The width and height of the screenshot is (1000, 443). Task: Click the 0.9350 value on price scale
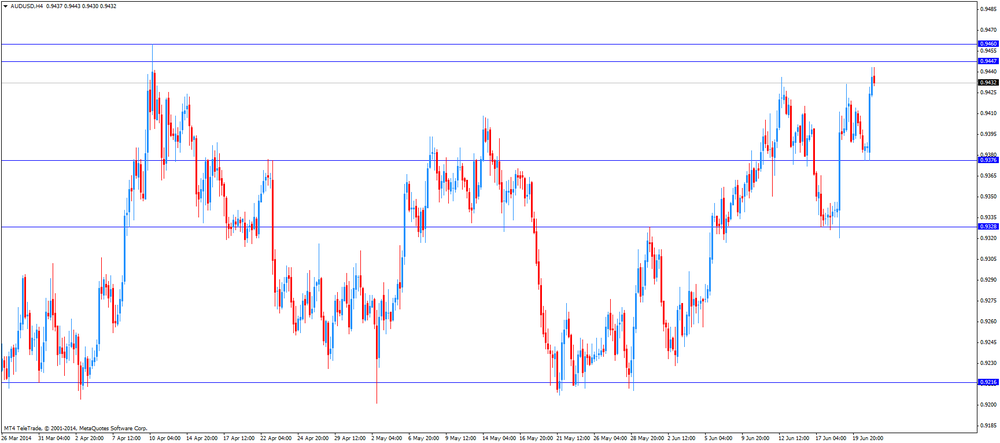(x=989, y=196)
